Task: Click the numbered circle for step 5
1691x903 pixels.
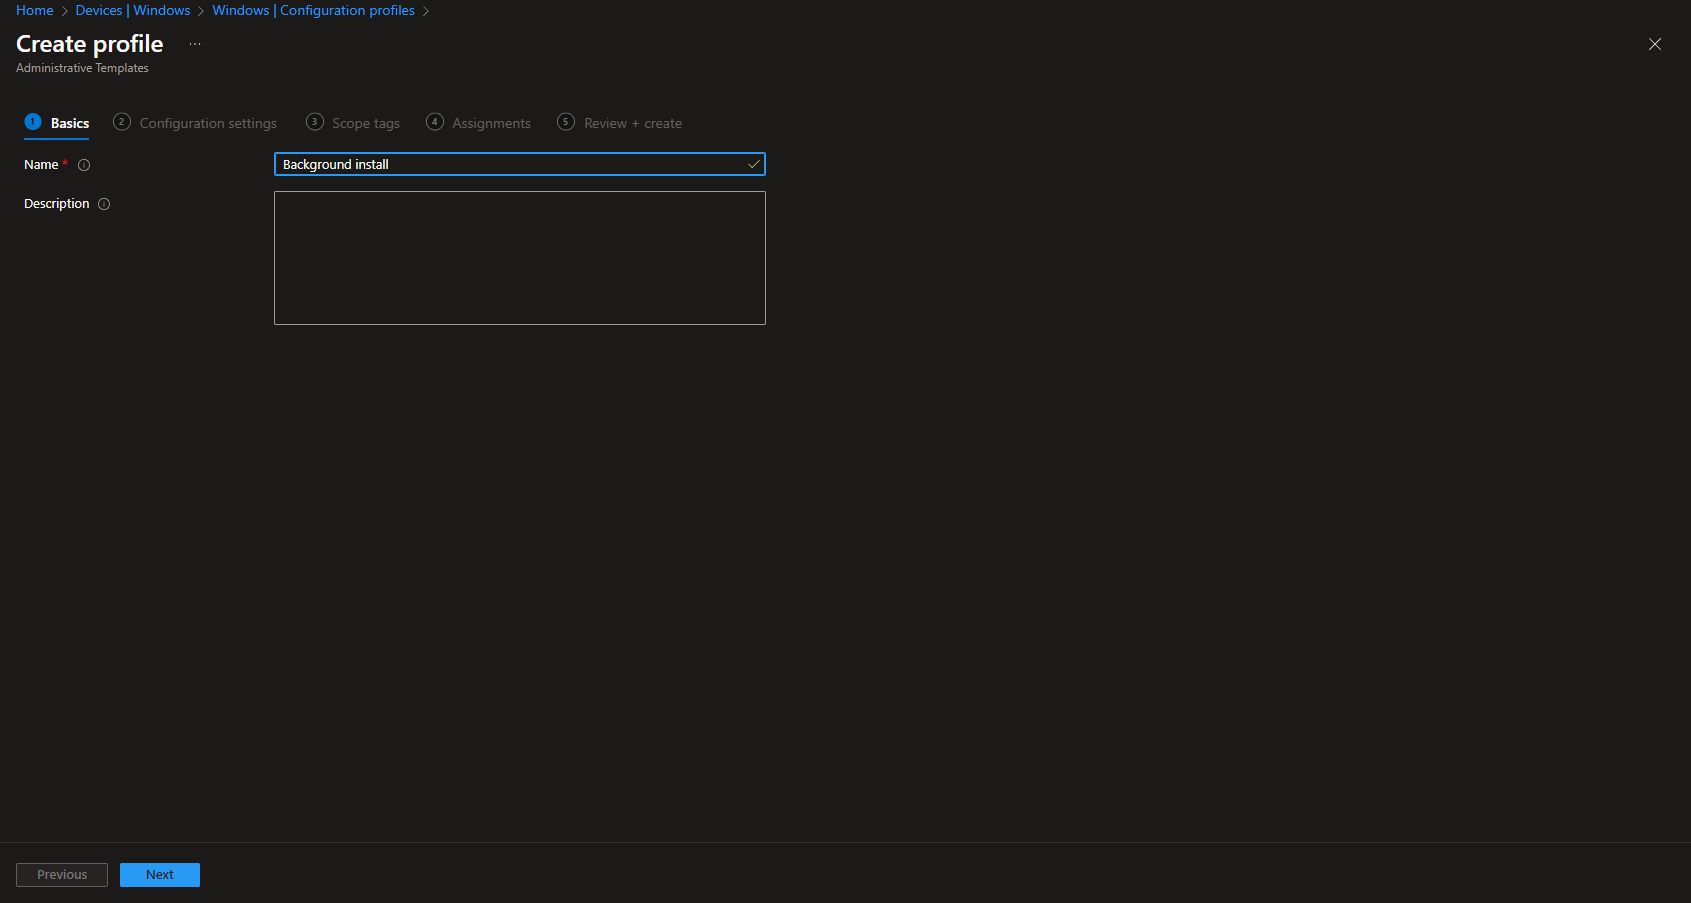Action: [565, 121]
